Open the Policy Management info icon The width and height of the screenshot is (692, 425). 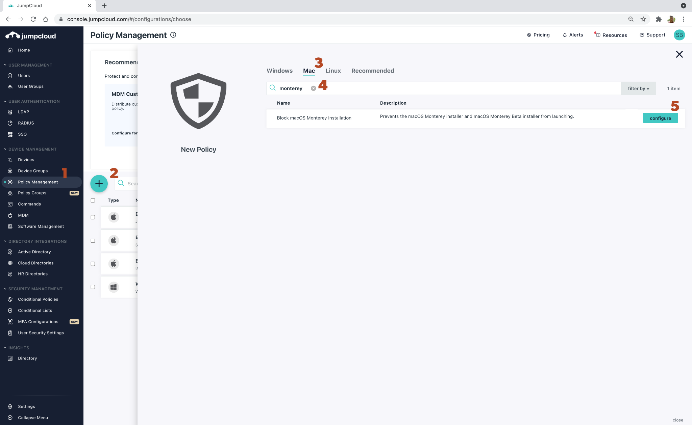click(x=173, y=35)
